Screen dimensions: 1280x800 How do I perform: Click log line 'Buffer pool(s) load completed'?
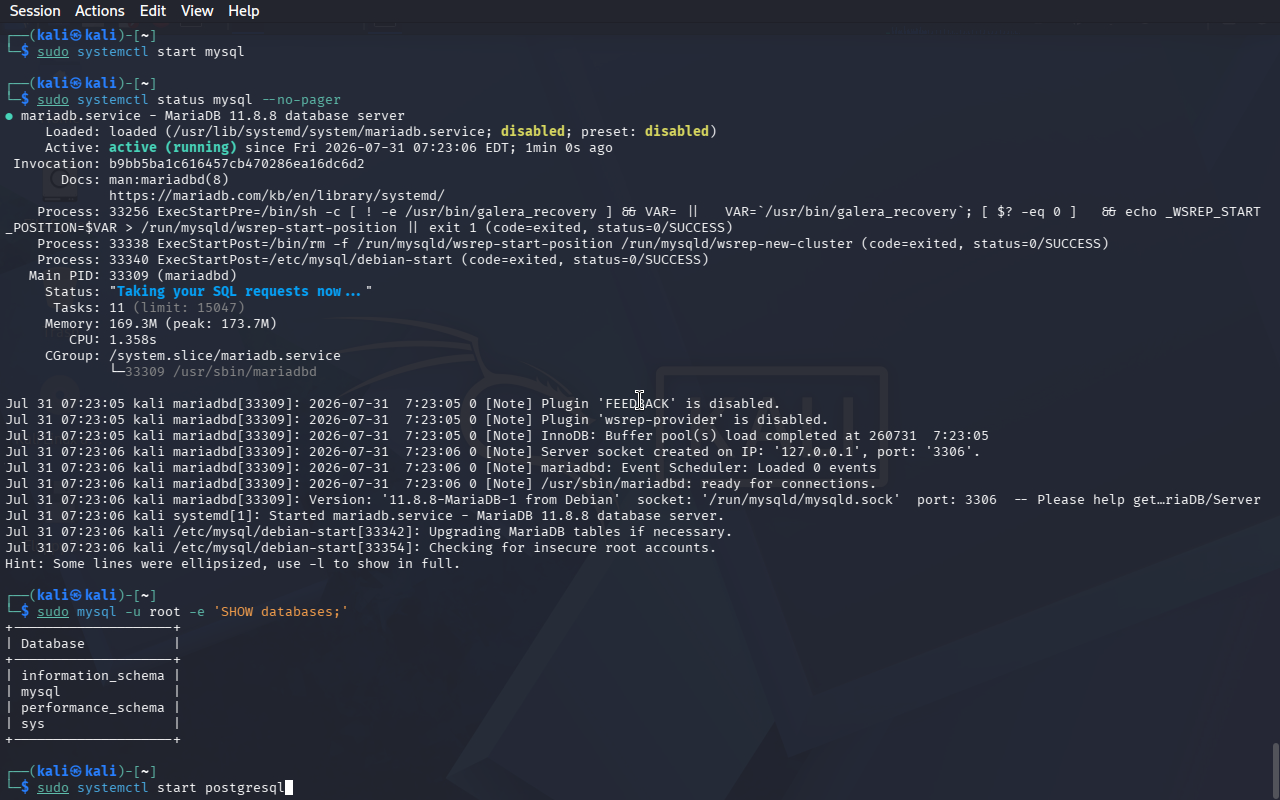tap(496, 435)
